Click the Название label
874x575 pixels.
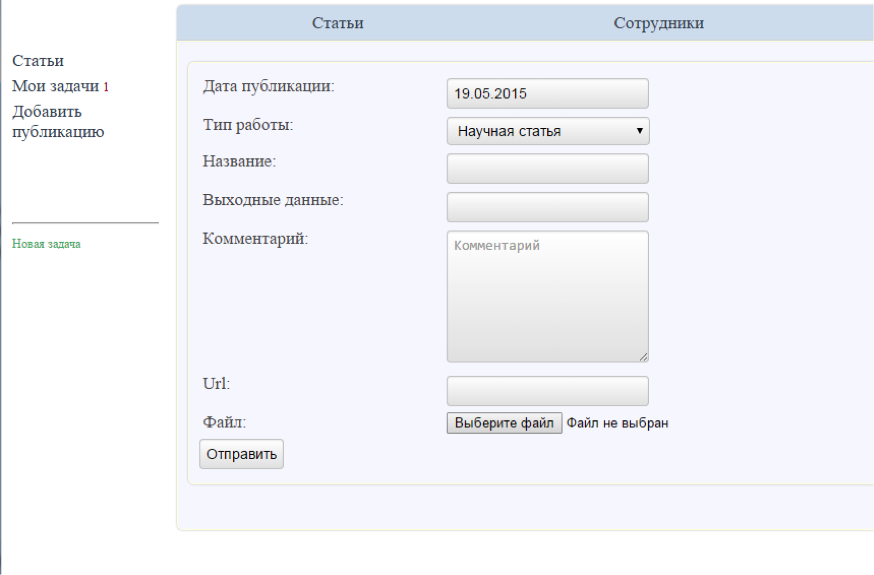click(239, 161)
